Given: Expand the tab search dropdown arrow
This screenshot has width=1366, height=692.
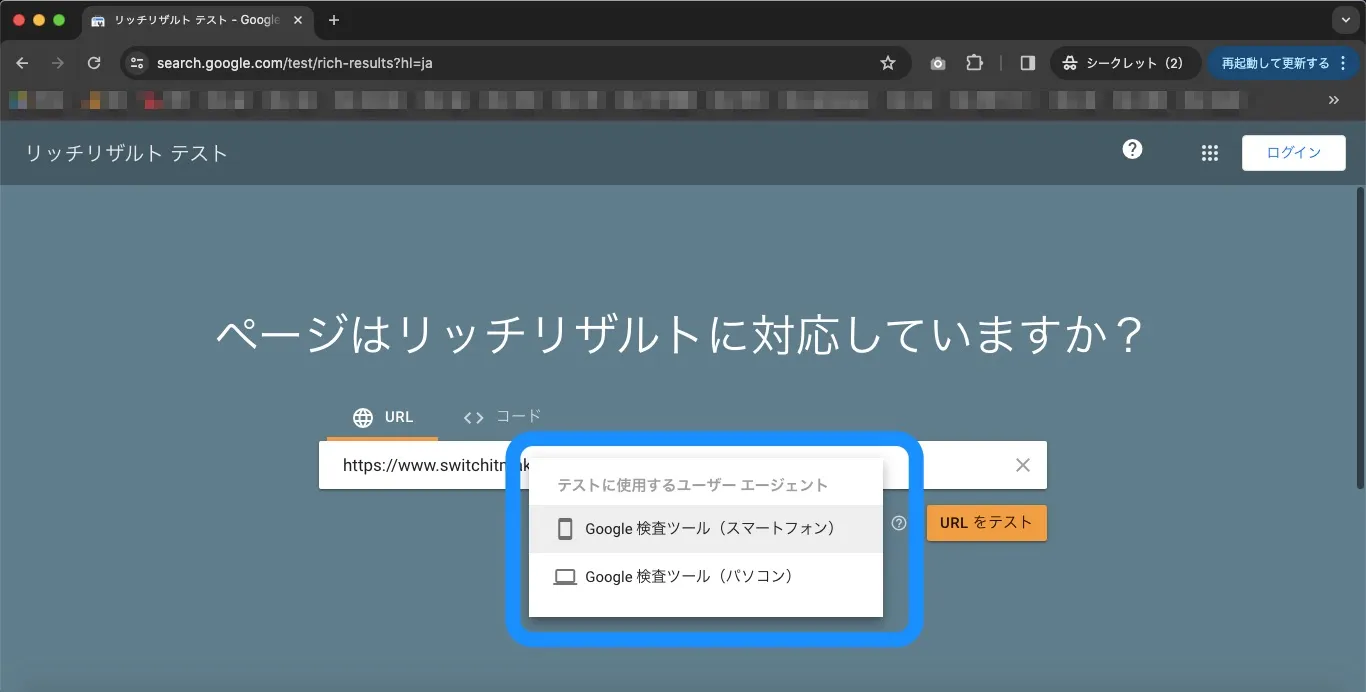Looking at the screenshot, I should [x=1345, y=20].
